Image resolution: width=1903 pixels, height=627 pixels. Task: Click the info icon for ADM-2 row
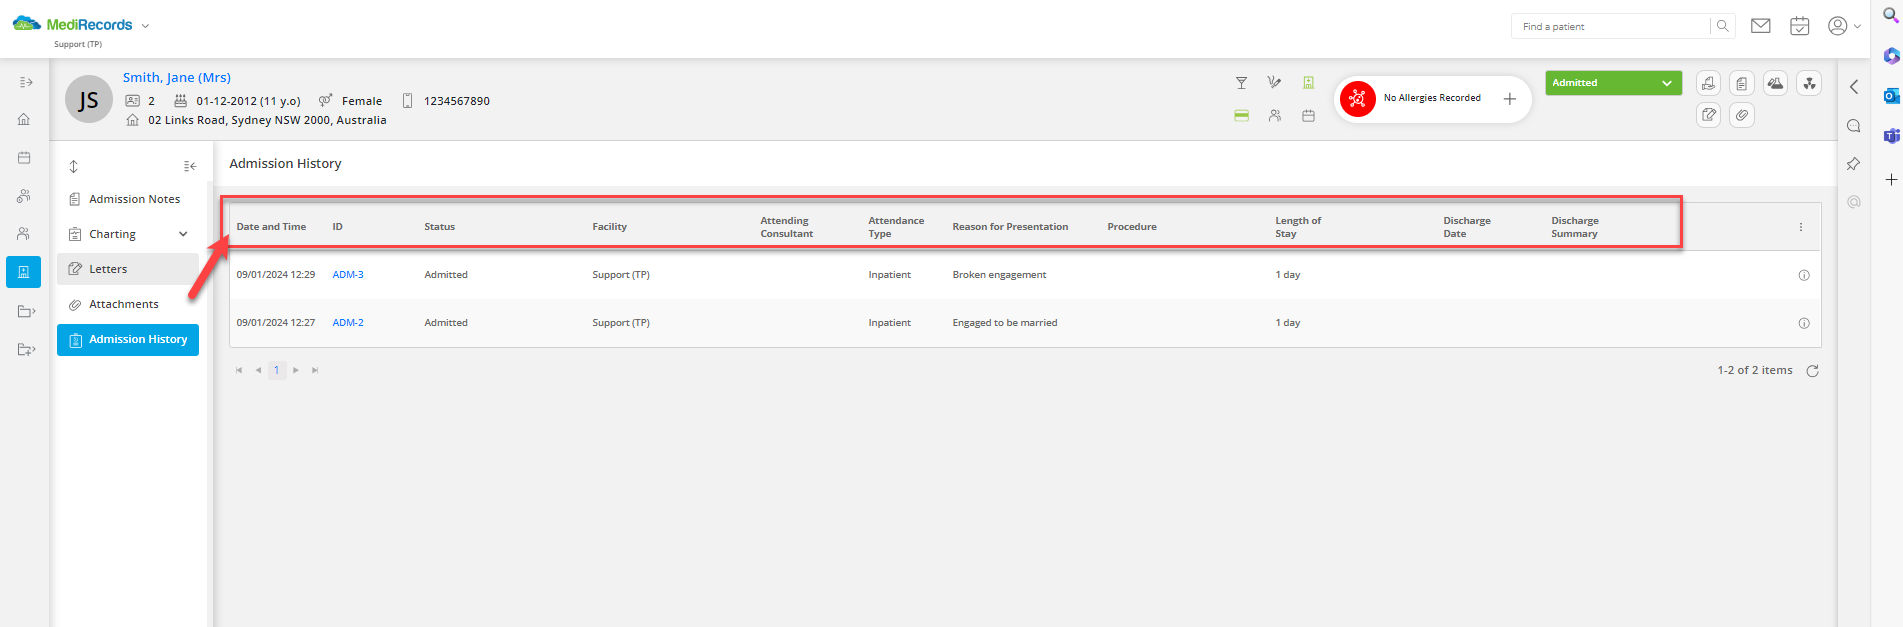(1804, 323)
